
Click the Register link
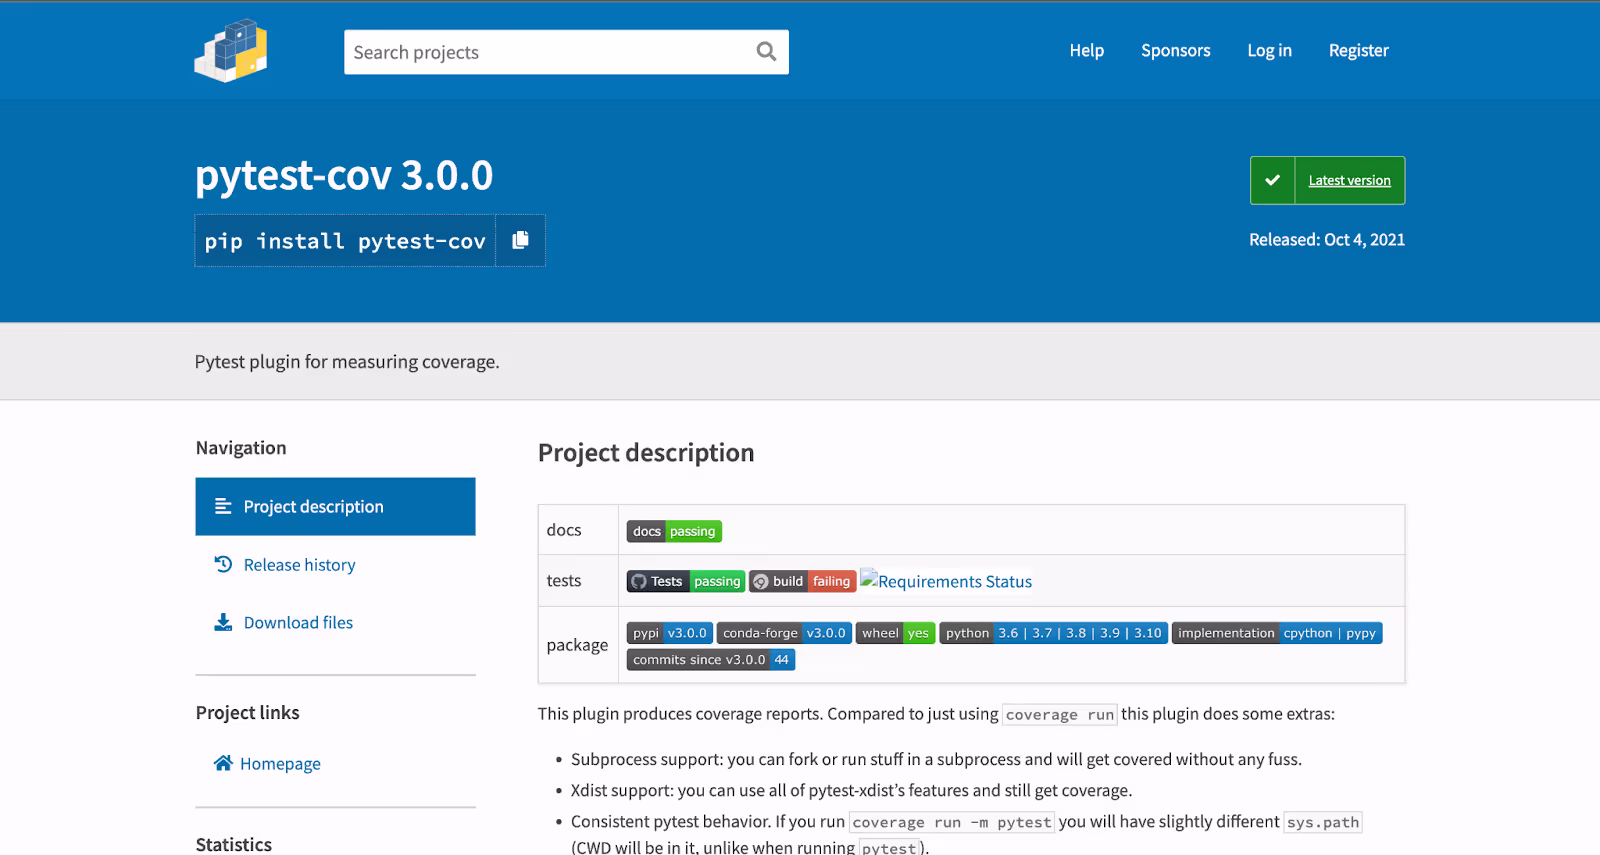[x=1358, y=51]
